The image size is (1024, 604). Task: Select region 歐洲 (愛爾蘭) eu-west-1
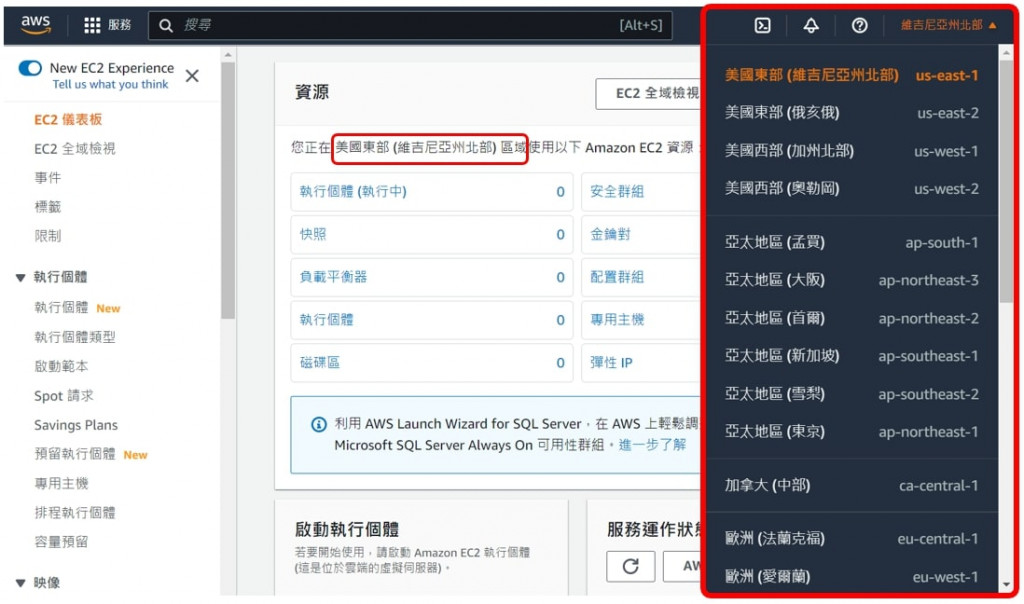[x=852, y=577]
